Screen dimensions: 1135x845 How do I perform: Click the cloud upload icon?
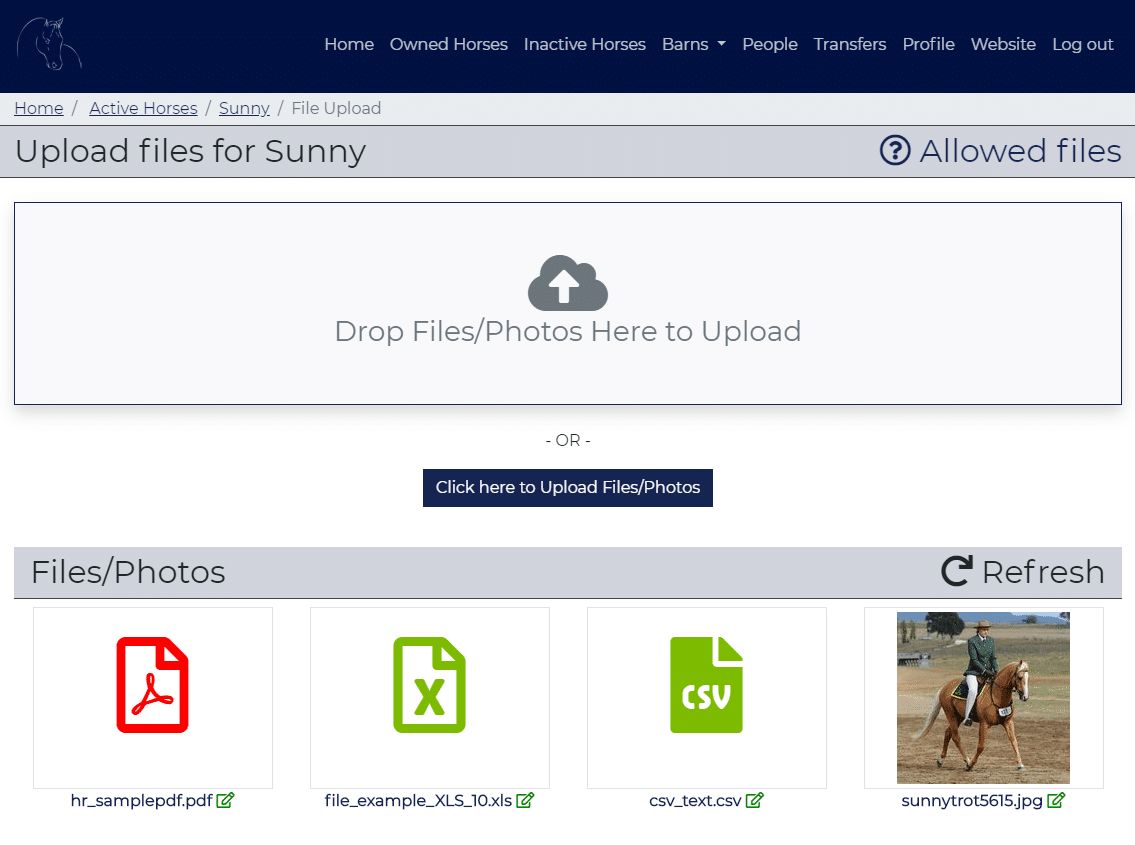(567, 283)
